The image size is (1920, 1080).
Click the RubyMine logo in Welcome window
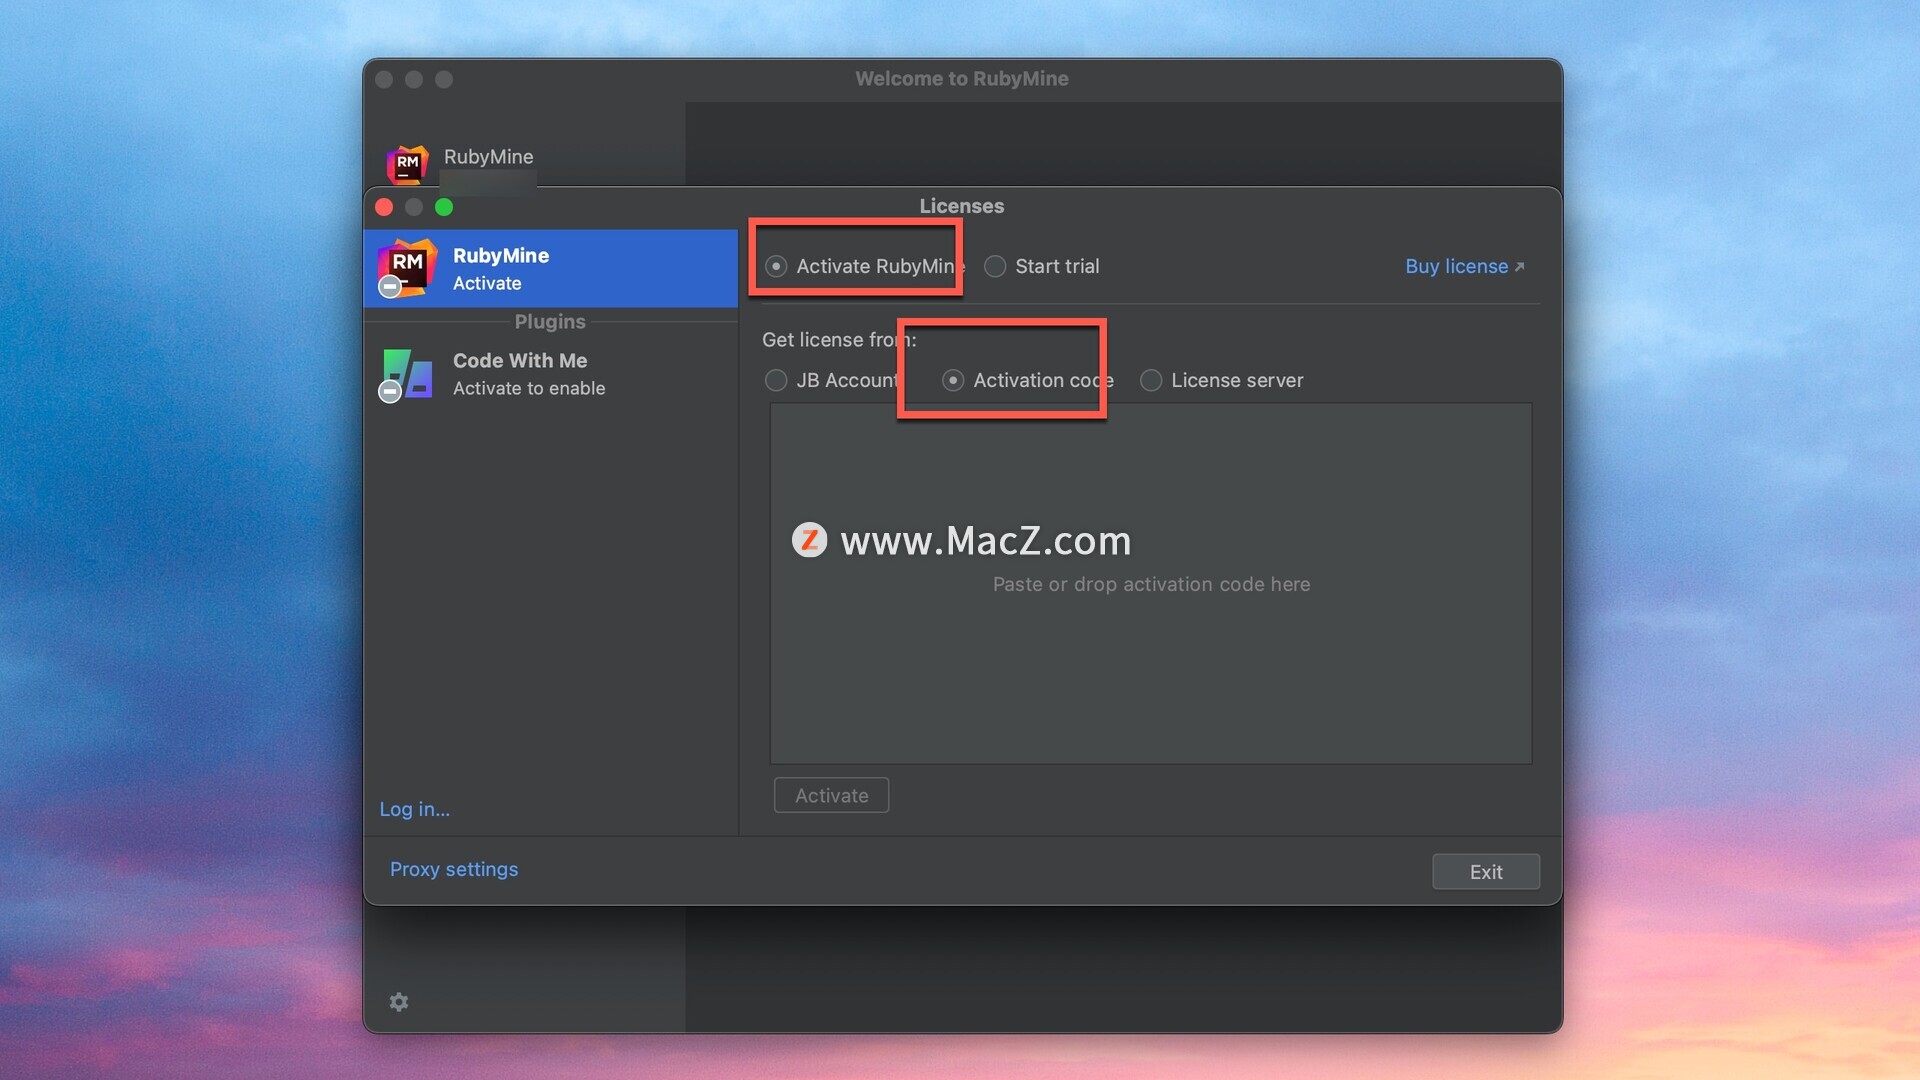407,164
